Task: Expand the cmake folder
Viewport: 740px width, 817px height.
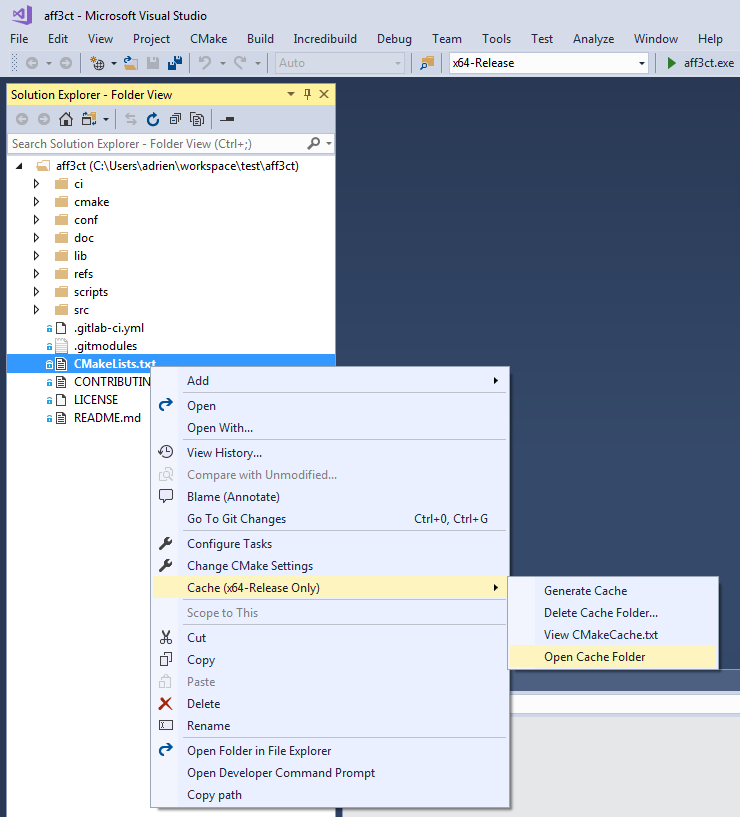Action: click(x=36, y=202)
